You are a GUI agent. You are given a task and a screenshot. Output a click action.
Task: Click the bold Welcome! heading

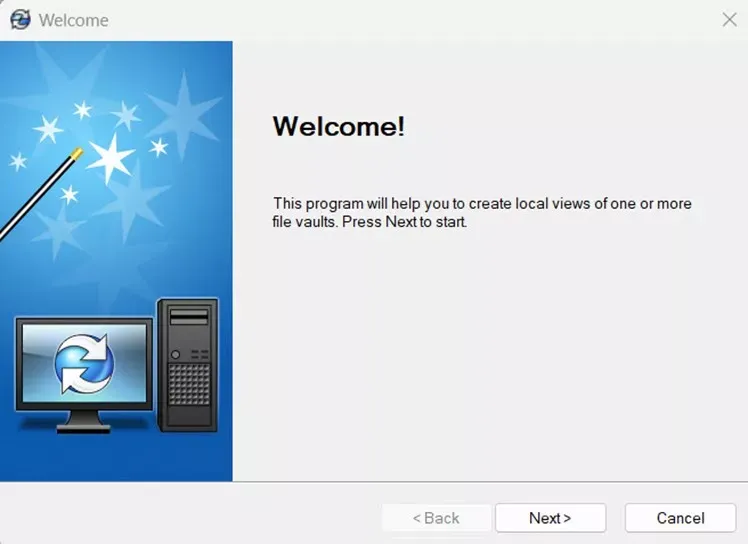click(x=339, y=126)
